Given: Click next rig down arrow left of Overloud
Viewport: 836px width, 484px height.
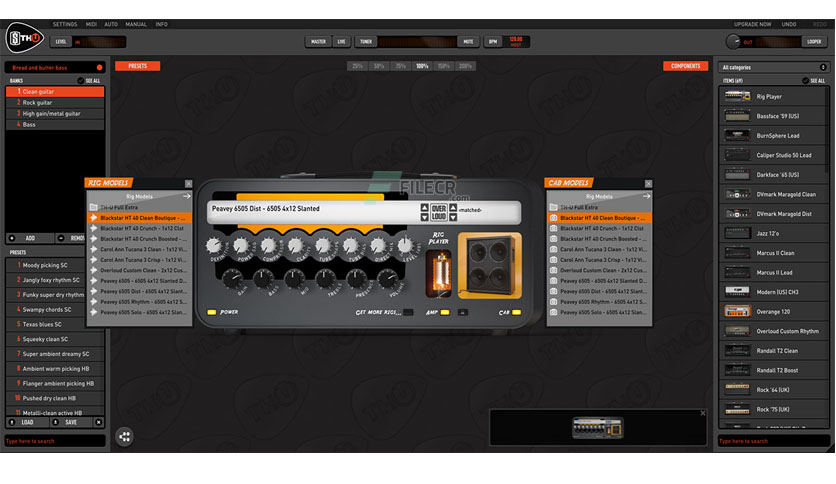Looking at the screenshot, I should click(424, 217).
